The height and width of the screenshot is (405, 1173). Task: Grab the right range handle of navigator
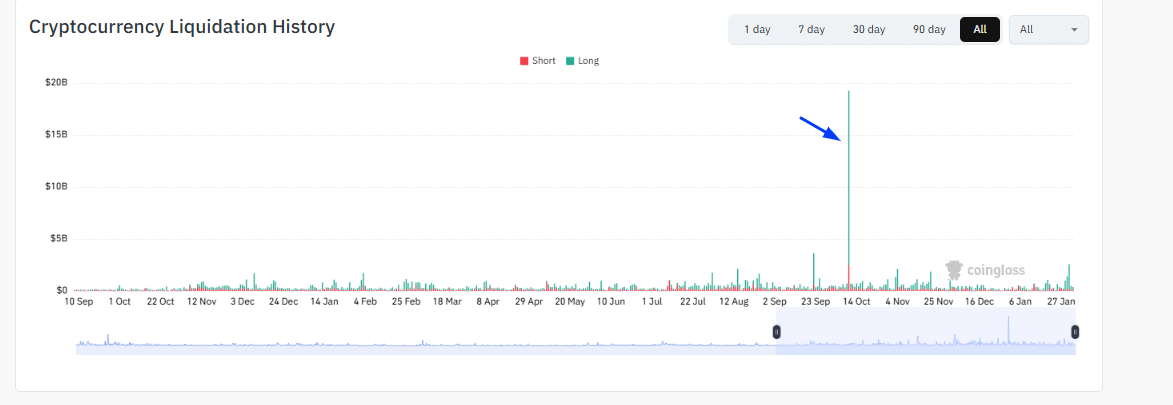pyautogui.click(x=1075, y=332)
